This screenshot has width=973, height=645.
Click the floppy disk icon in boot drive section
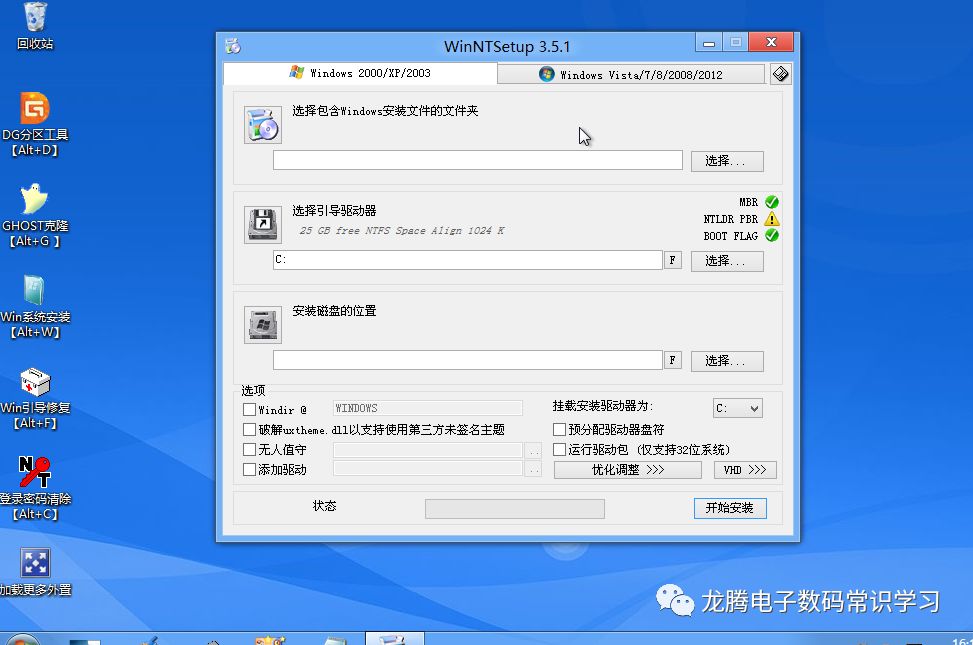(262, 224)
